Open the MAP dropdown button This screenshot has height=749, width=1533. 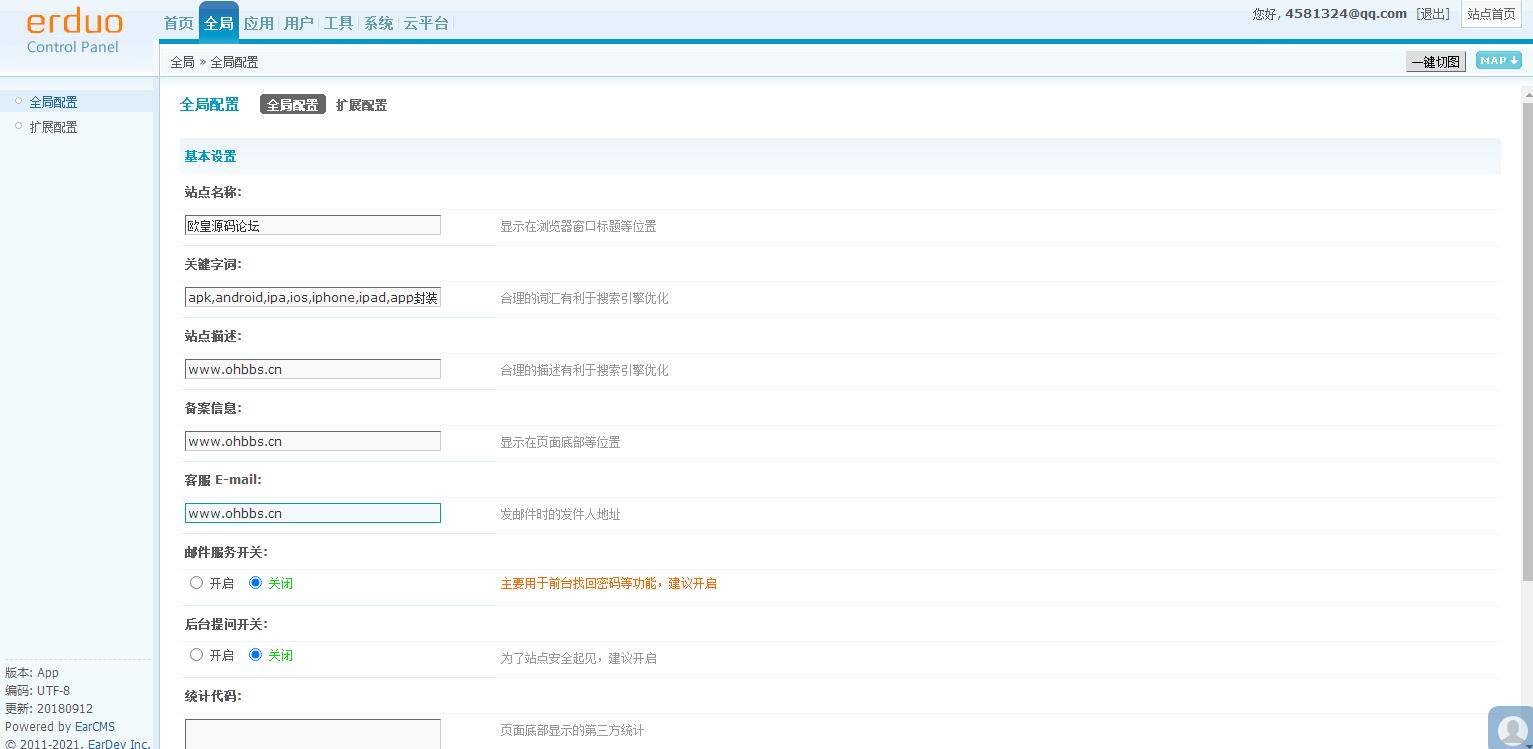pos(1498,61)
